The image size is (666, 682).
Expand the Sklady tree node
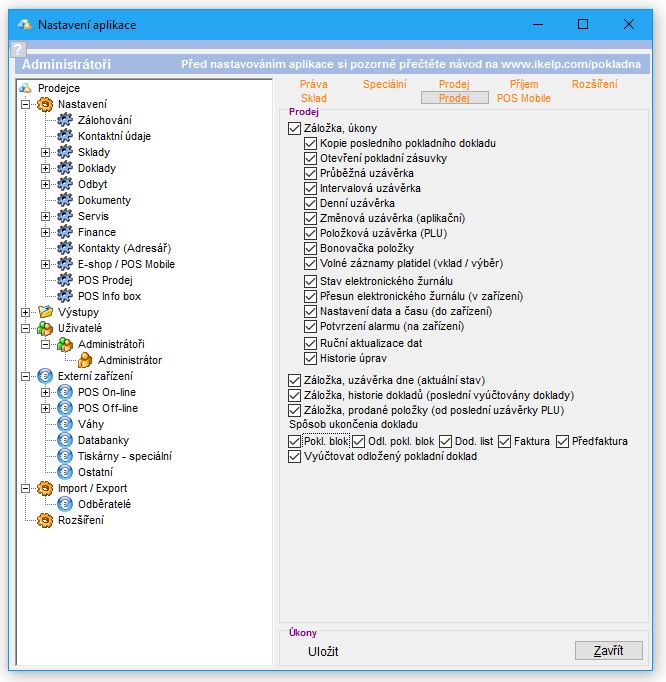45,152
